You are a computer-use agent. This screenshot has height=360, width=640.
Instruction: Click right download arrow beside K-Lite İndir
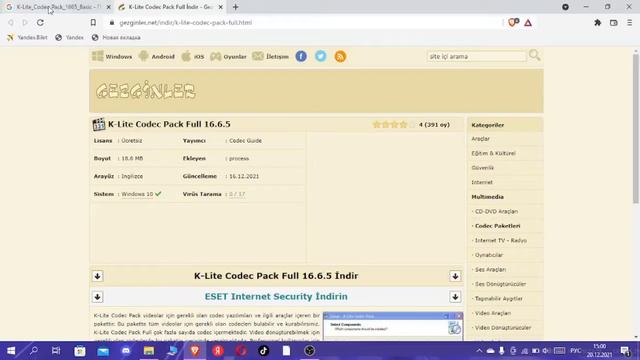pyautogui.click(x=455, y=276)
